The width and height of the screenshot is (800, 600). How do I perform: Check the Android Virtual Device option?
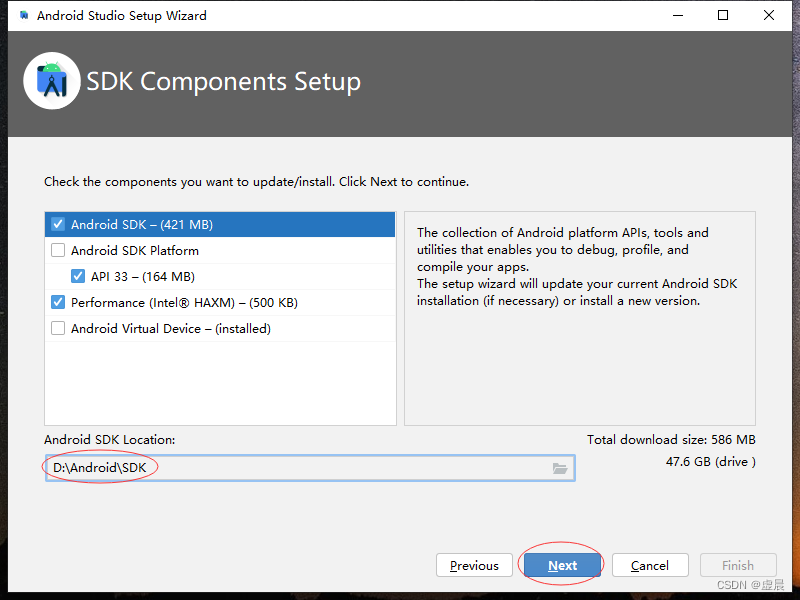point(58,328)
